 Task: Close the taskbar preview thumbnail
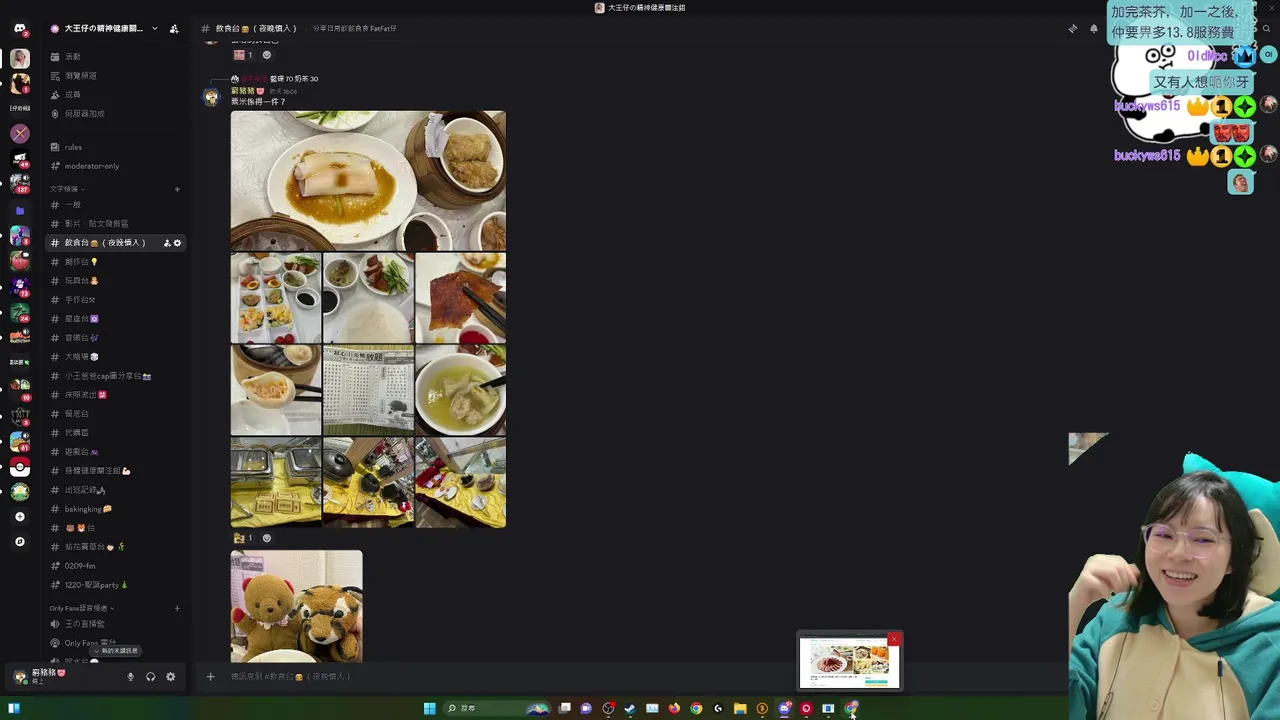(x=894, y=639)
